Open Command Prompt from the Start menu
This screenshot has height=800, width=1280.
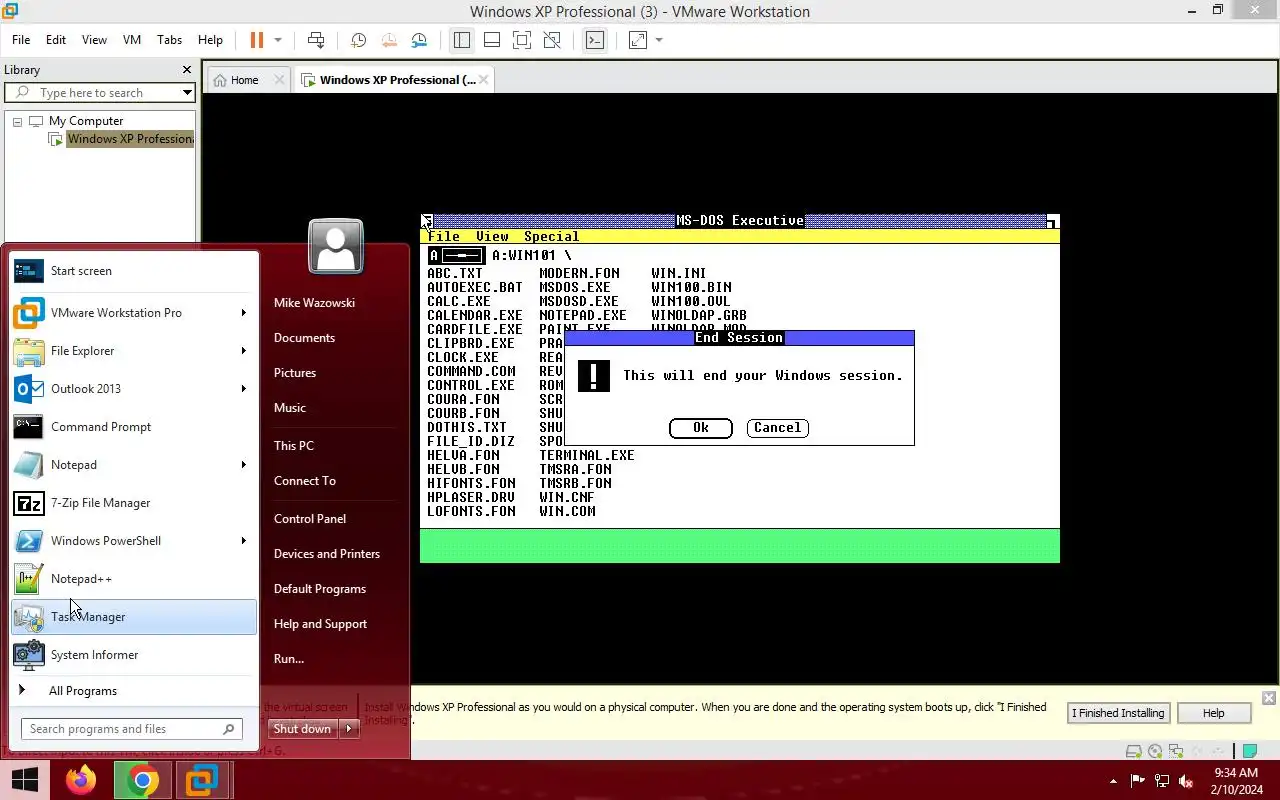click(x=134, y=427)
